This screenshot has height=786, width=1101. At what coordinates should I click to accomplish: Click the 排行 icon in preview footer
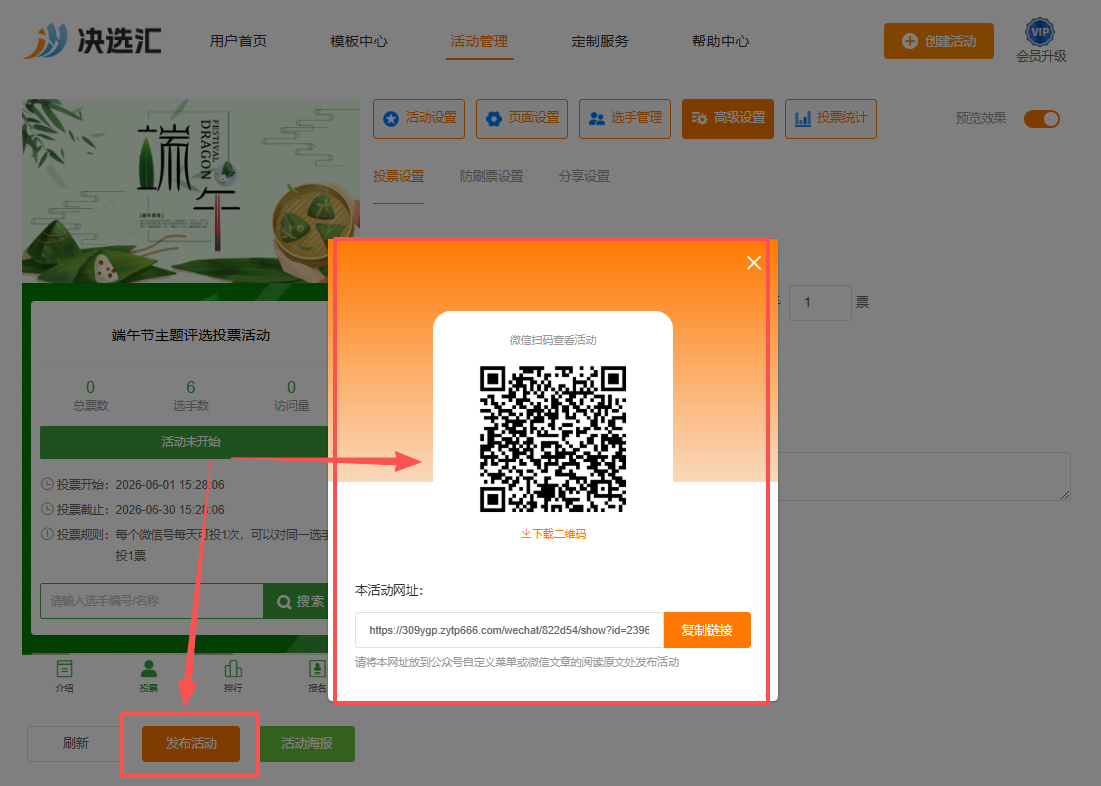click(x=233, y=676)
